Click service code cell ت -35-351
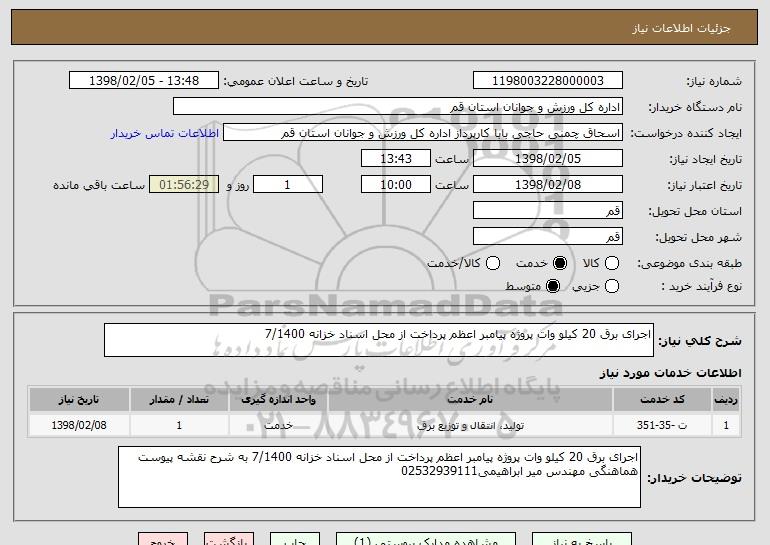The width and height of the screenshot is (770, 545). [x=662, y=425]
